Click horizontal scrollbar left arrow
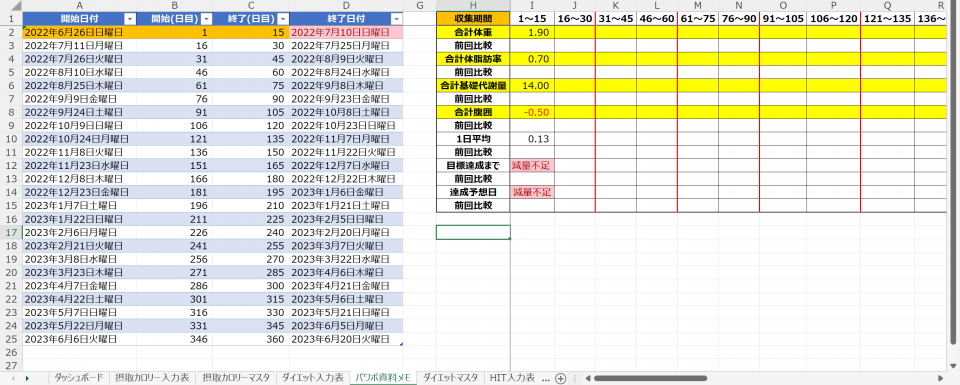 (x=587, y=378)
